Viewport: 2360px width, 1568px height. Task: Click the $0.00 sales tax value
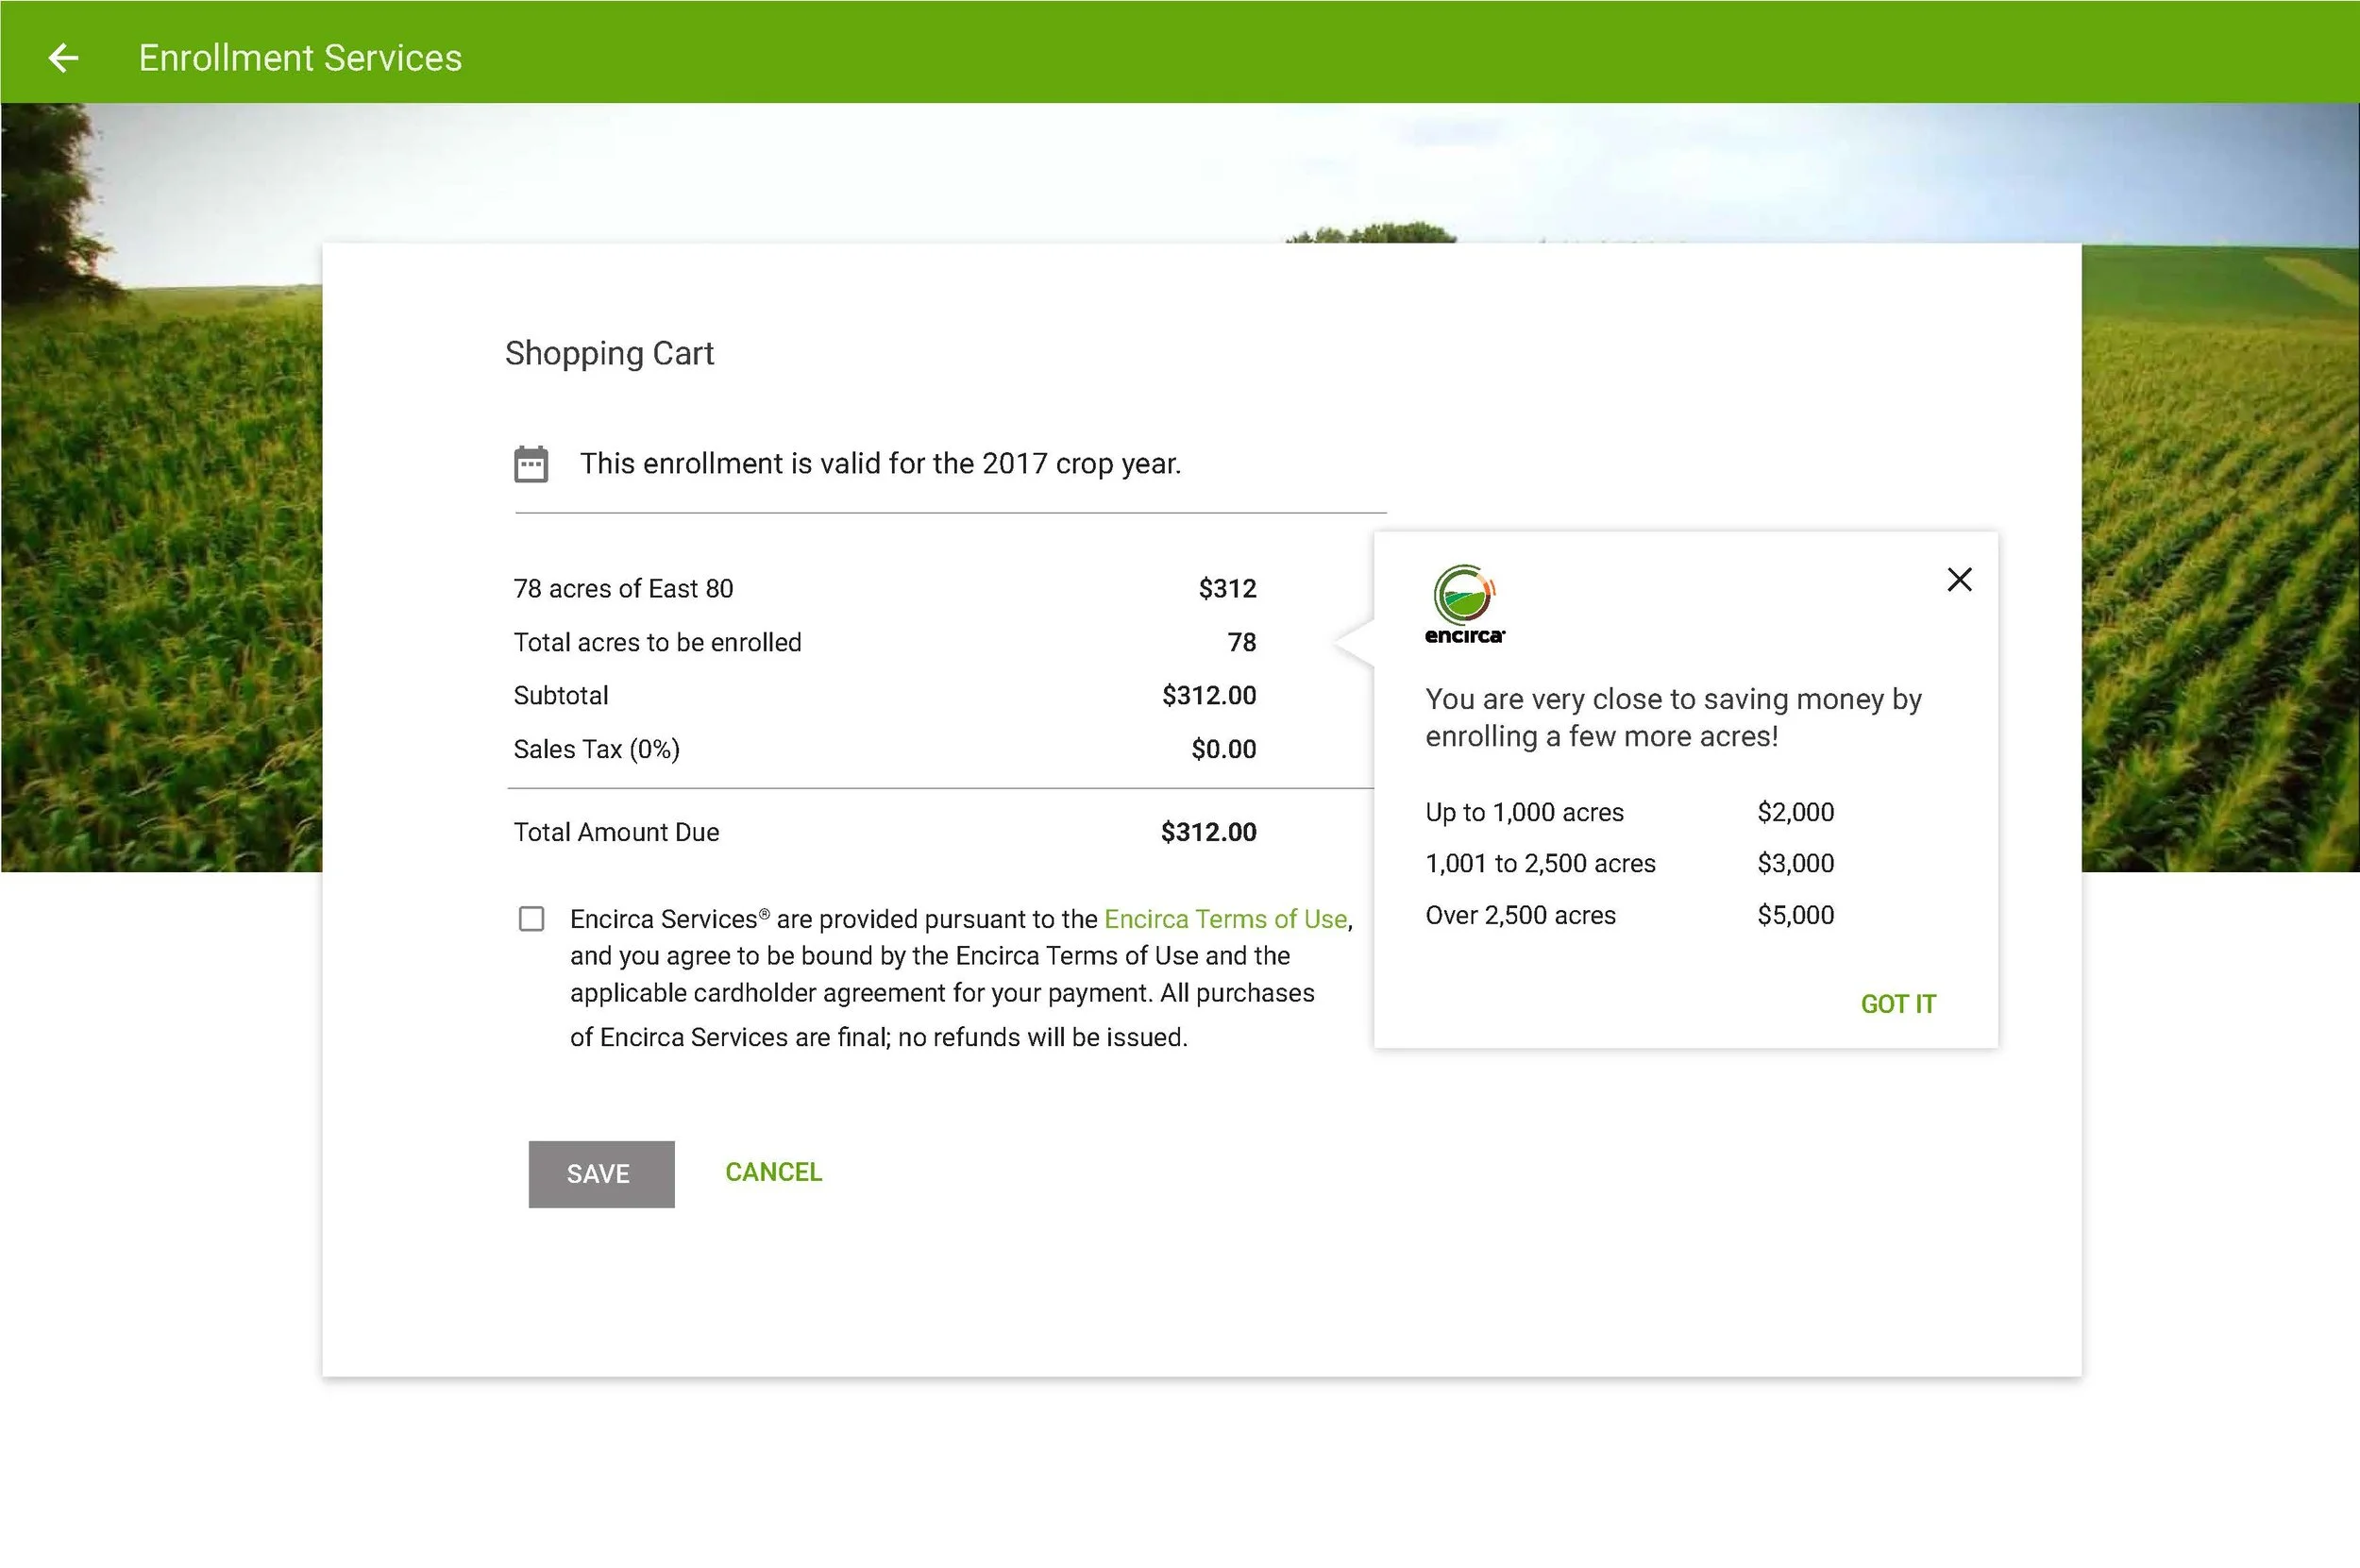[1223, 749]
